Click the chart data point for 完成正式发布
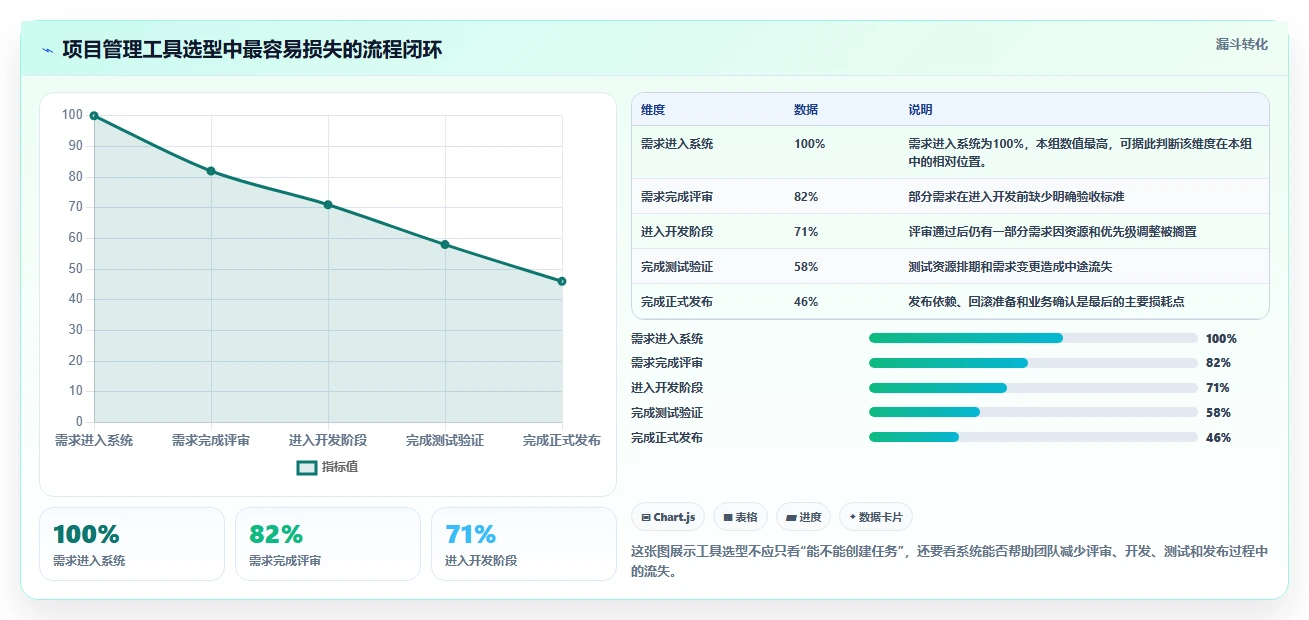The height and width of the screenshot is (620, 1309). click(562, 281)
